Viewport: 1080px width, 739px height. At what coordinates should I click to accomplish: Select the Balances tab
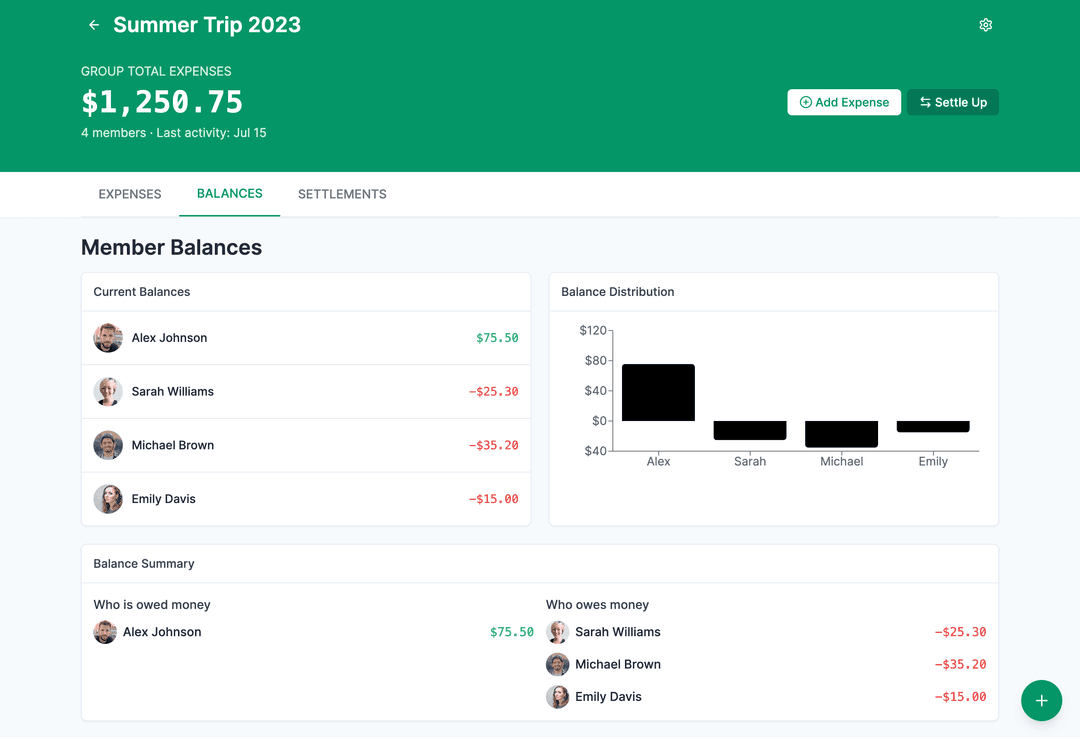pos(229,194)
